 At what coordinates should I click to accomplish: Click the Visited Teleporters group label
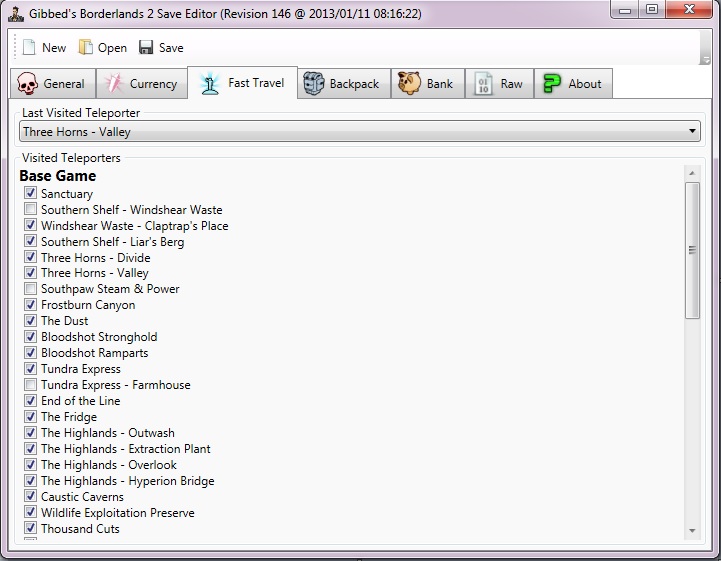71,158
